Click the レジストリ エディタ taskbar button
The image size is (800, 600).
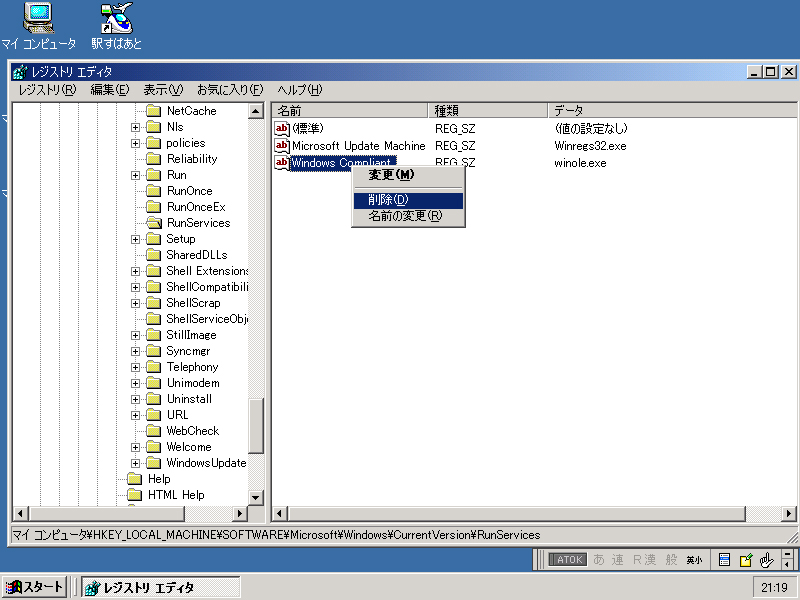coord(160,587)
